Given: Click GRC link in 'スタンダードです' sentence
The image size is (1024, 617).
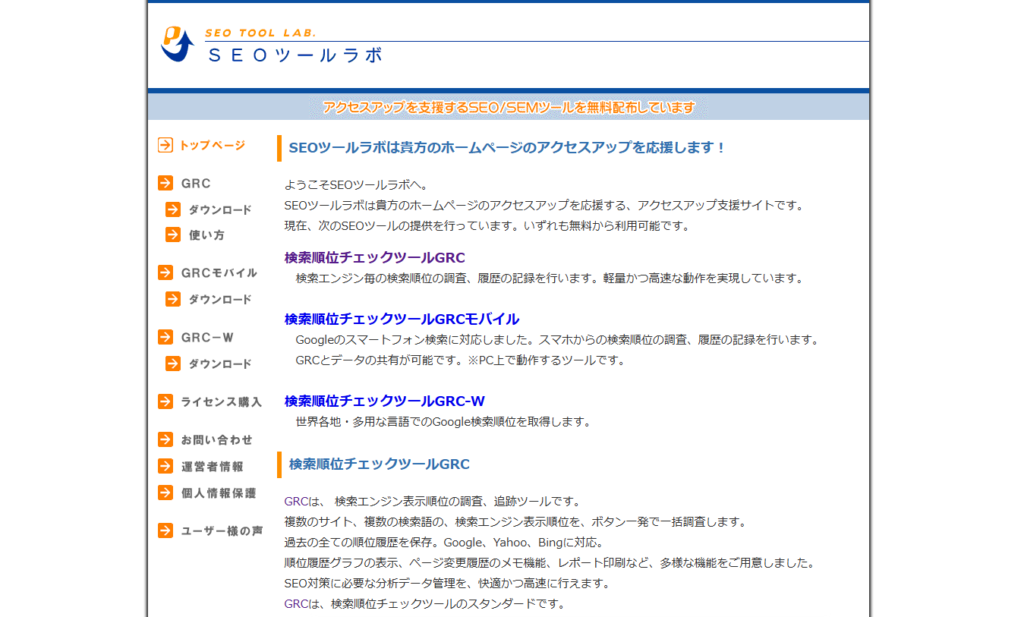Looking at the screenshot, I should 295,604.
